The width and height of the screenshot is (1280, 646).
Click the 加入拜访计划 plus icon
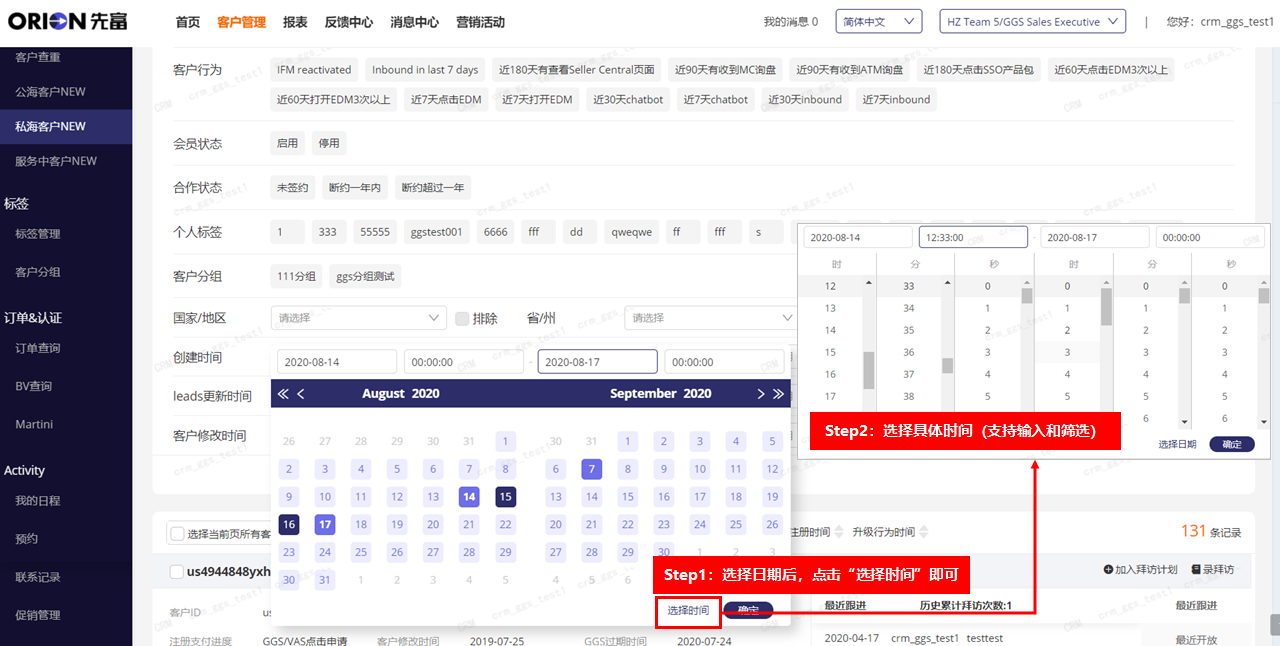point(1108,569)
